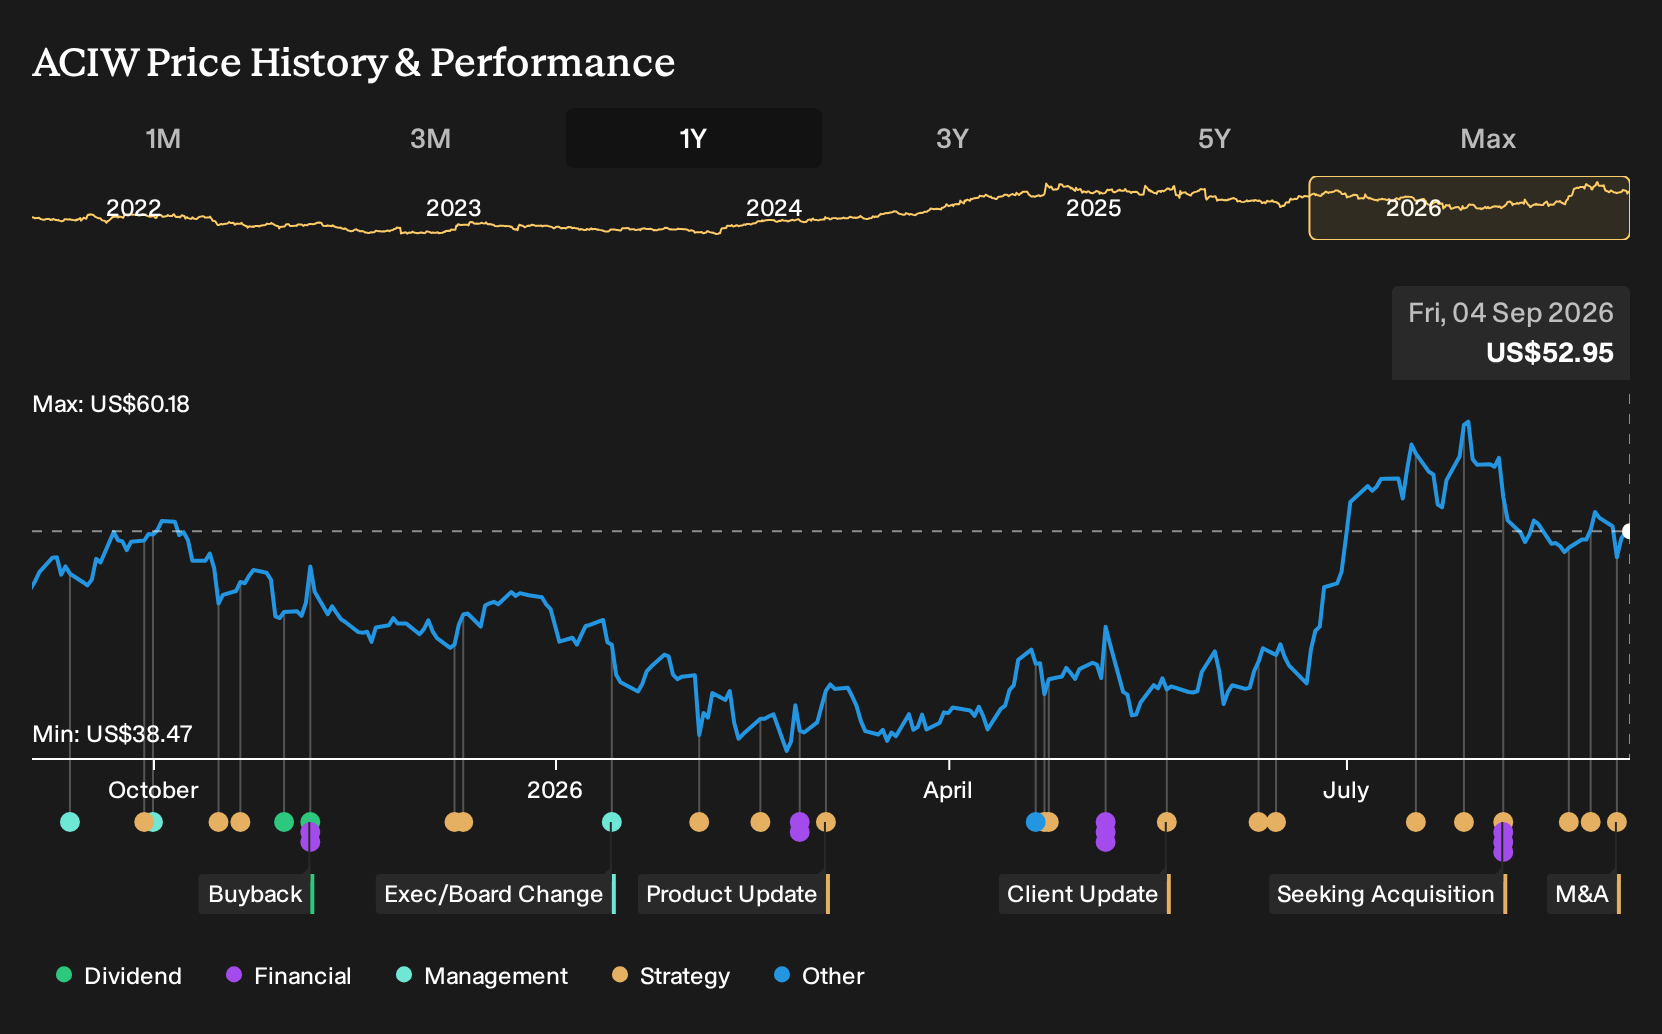Click the white current-price dot ending the line
Screen dimensions: 1662x1034
tap(1628, 532)
